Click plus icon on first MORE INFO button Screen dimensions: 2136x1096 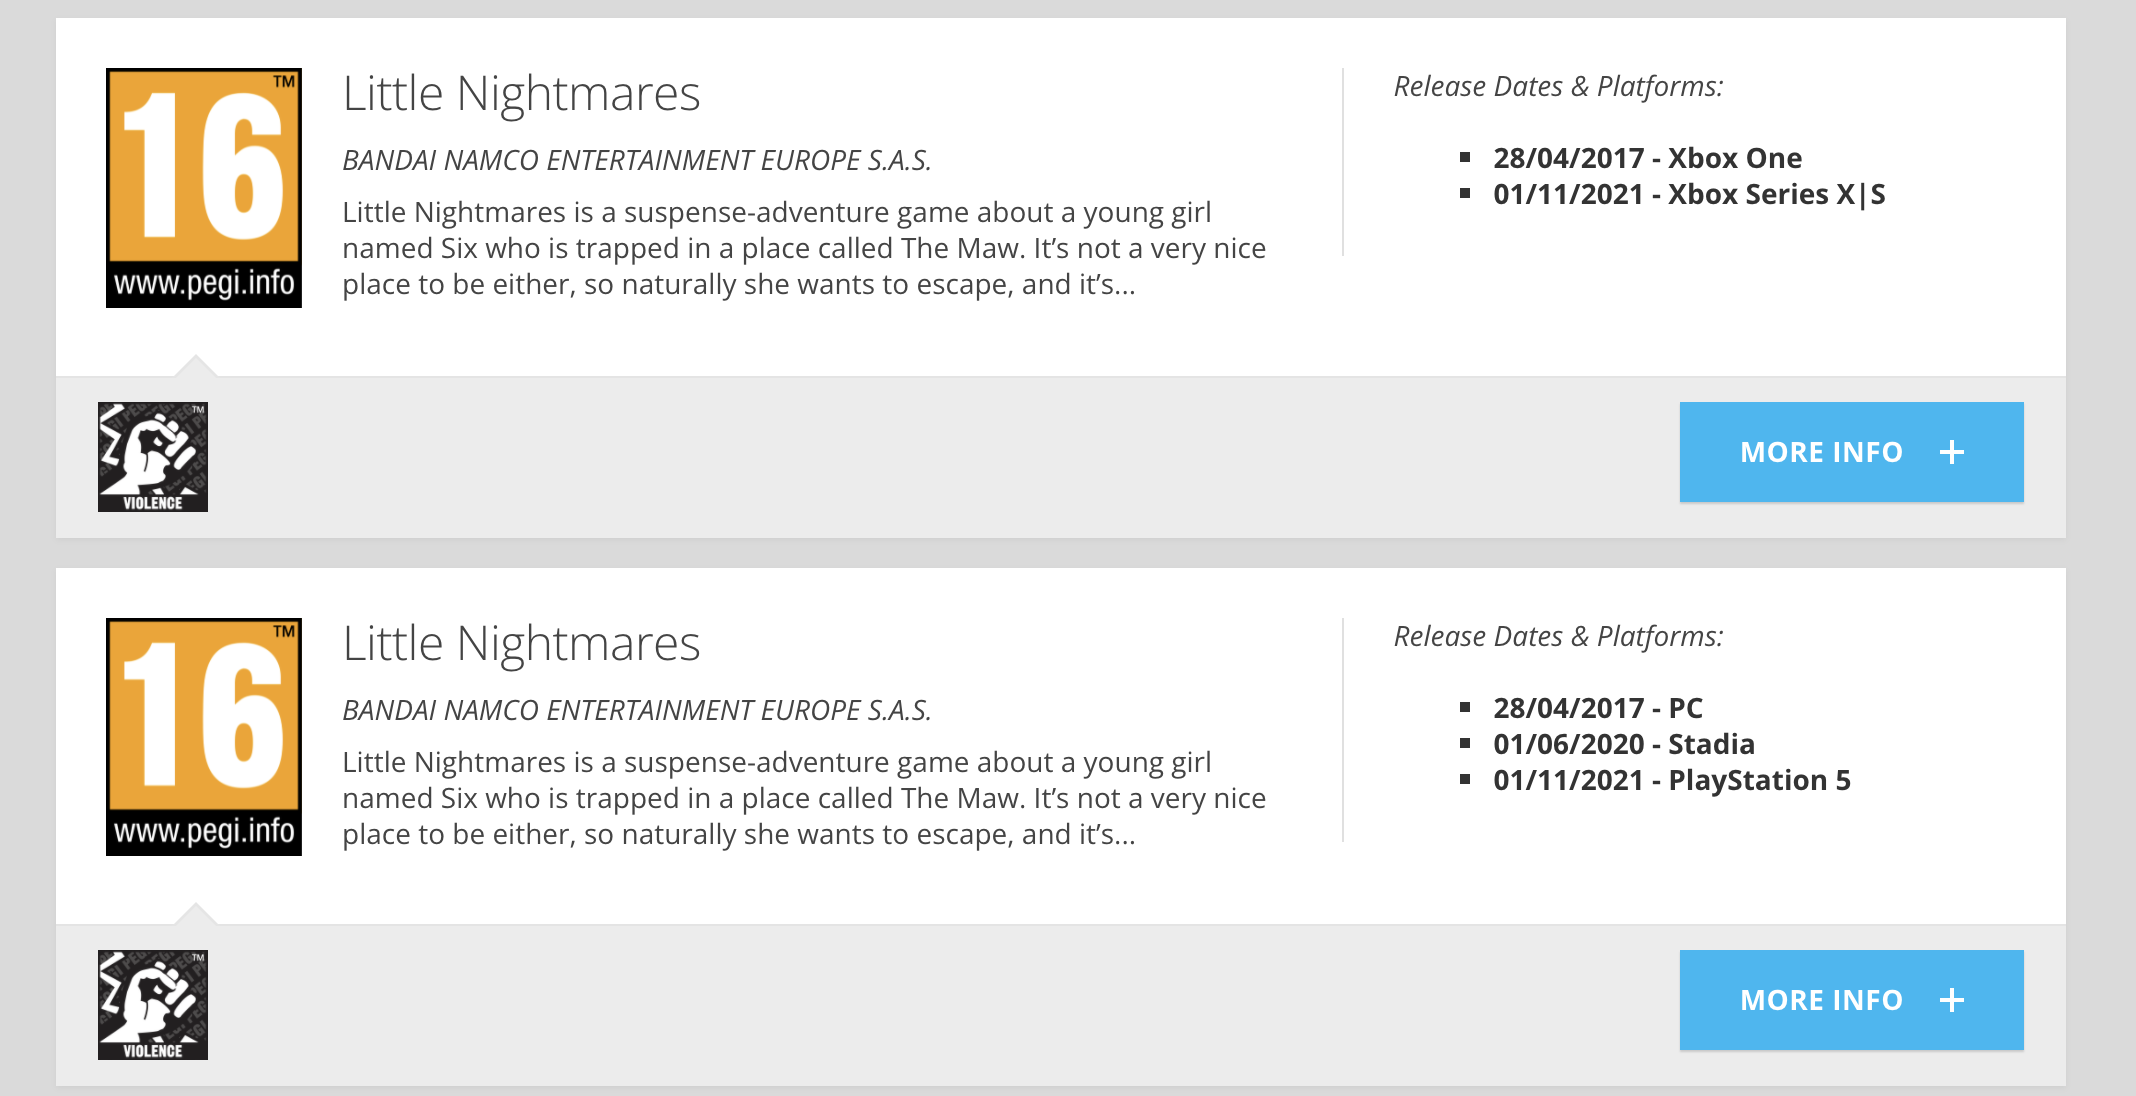click(1952, 452)
